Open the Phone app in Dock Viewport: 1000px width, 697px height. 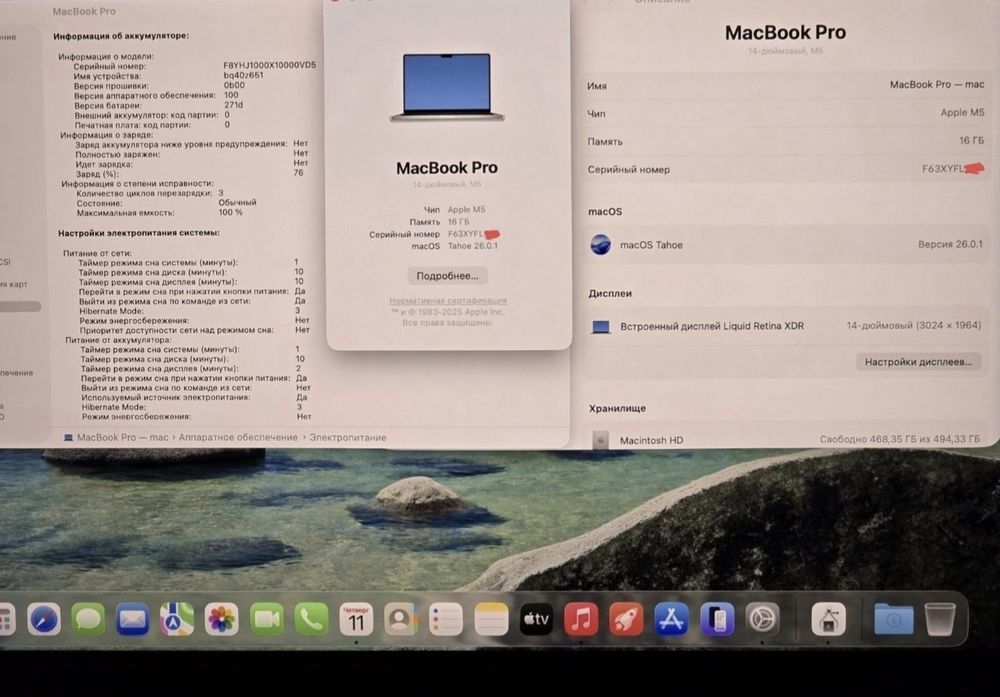(x=311, y=619)
